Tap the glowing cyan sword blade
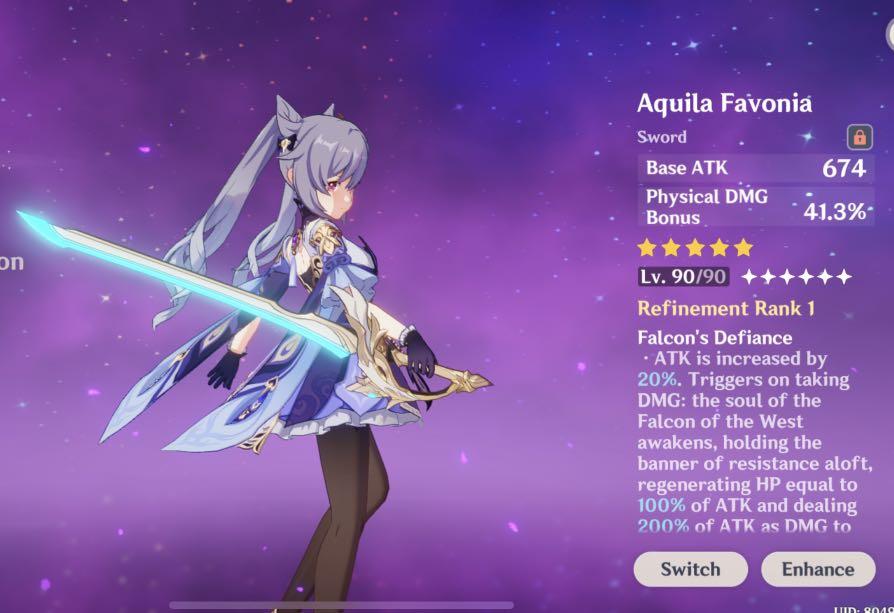Image resolution: width=894 pixels, height=613 pixels. click(x=182, y=282)
